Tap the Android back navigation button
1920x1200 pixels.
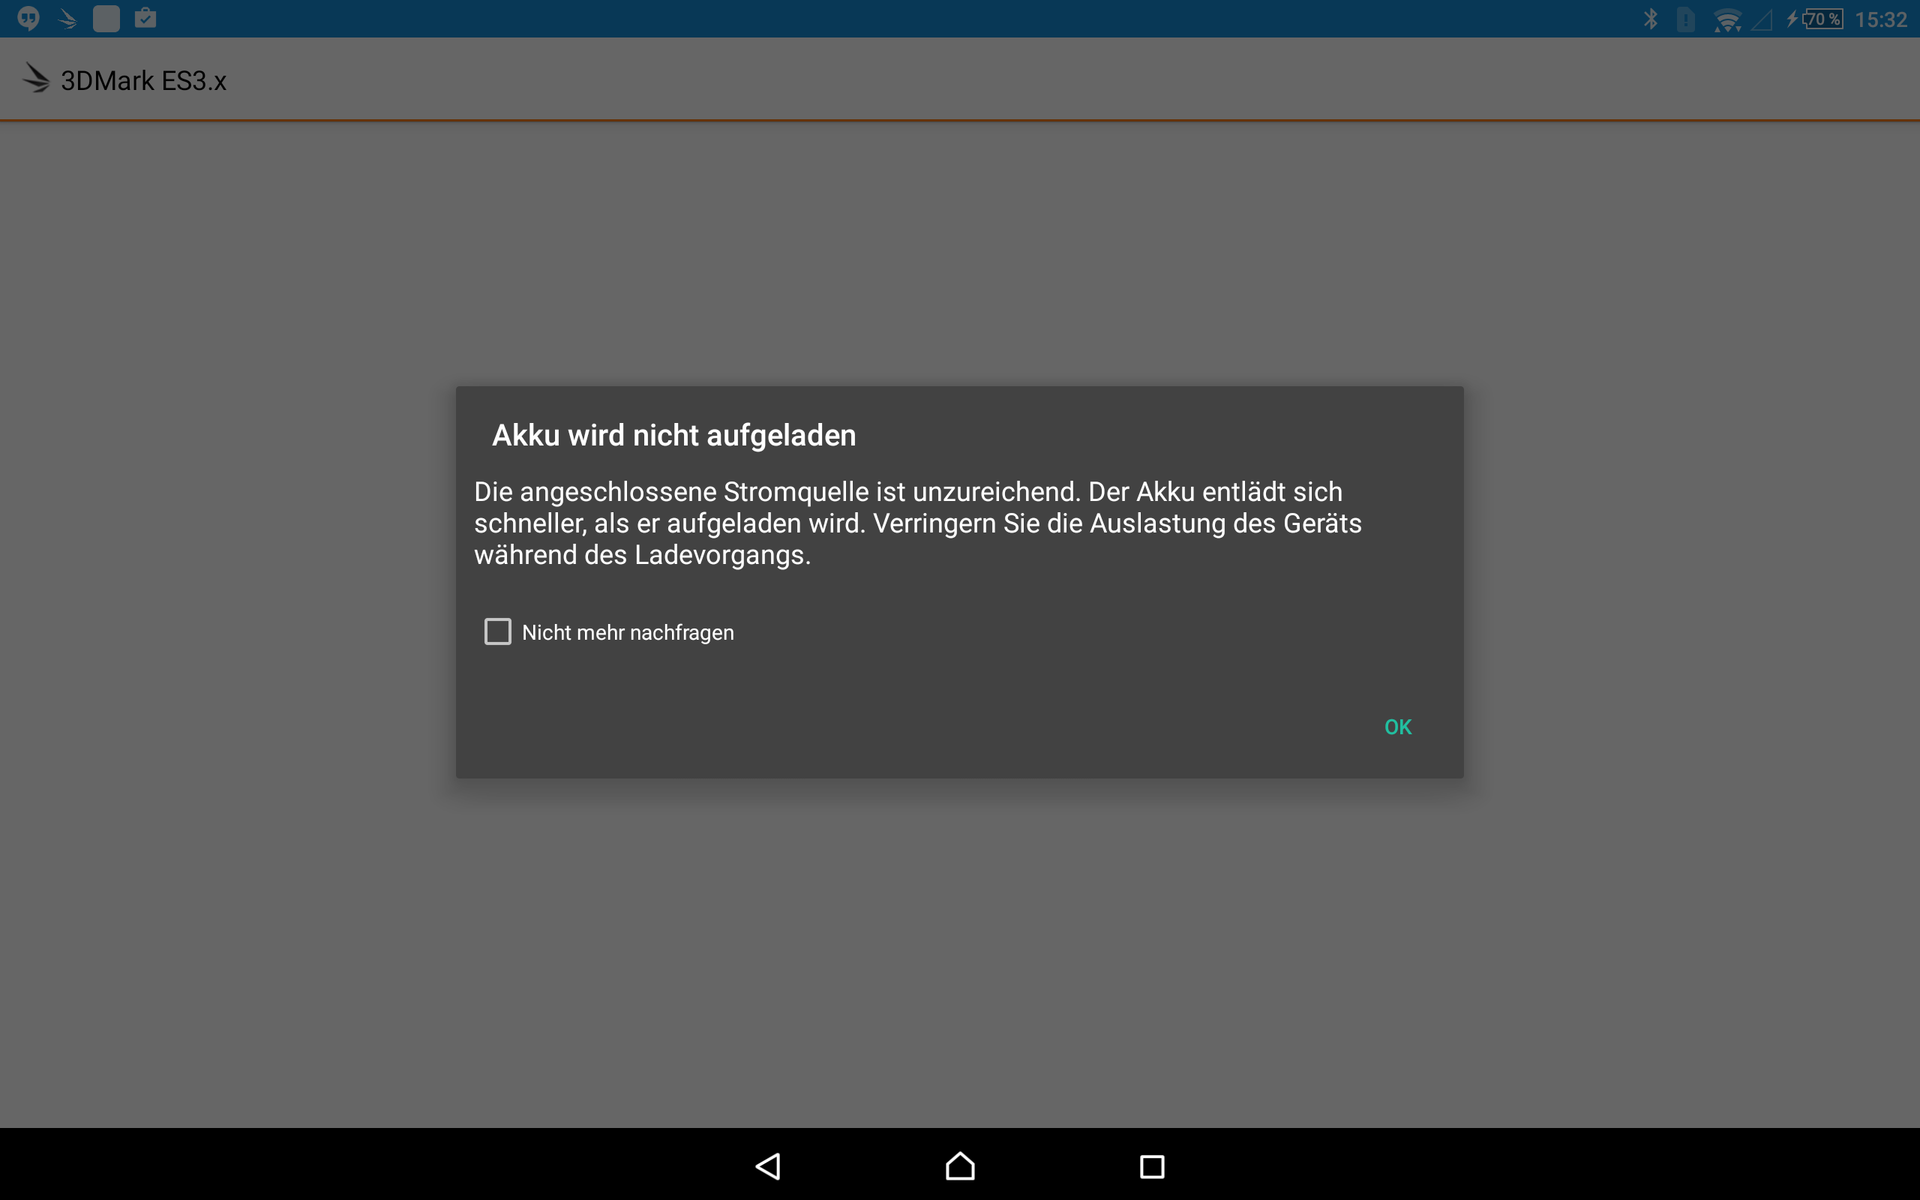(x=768, y=1166)
